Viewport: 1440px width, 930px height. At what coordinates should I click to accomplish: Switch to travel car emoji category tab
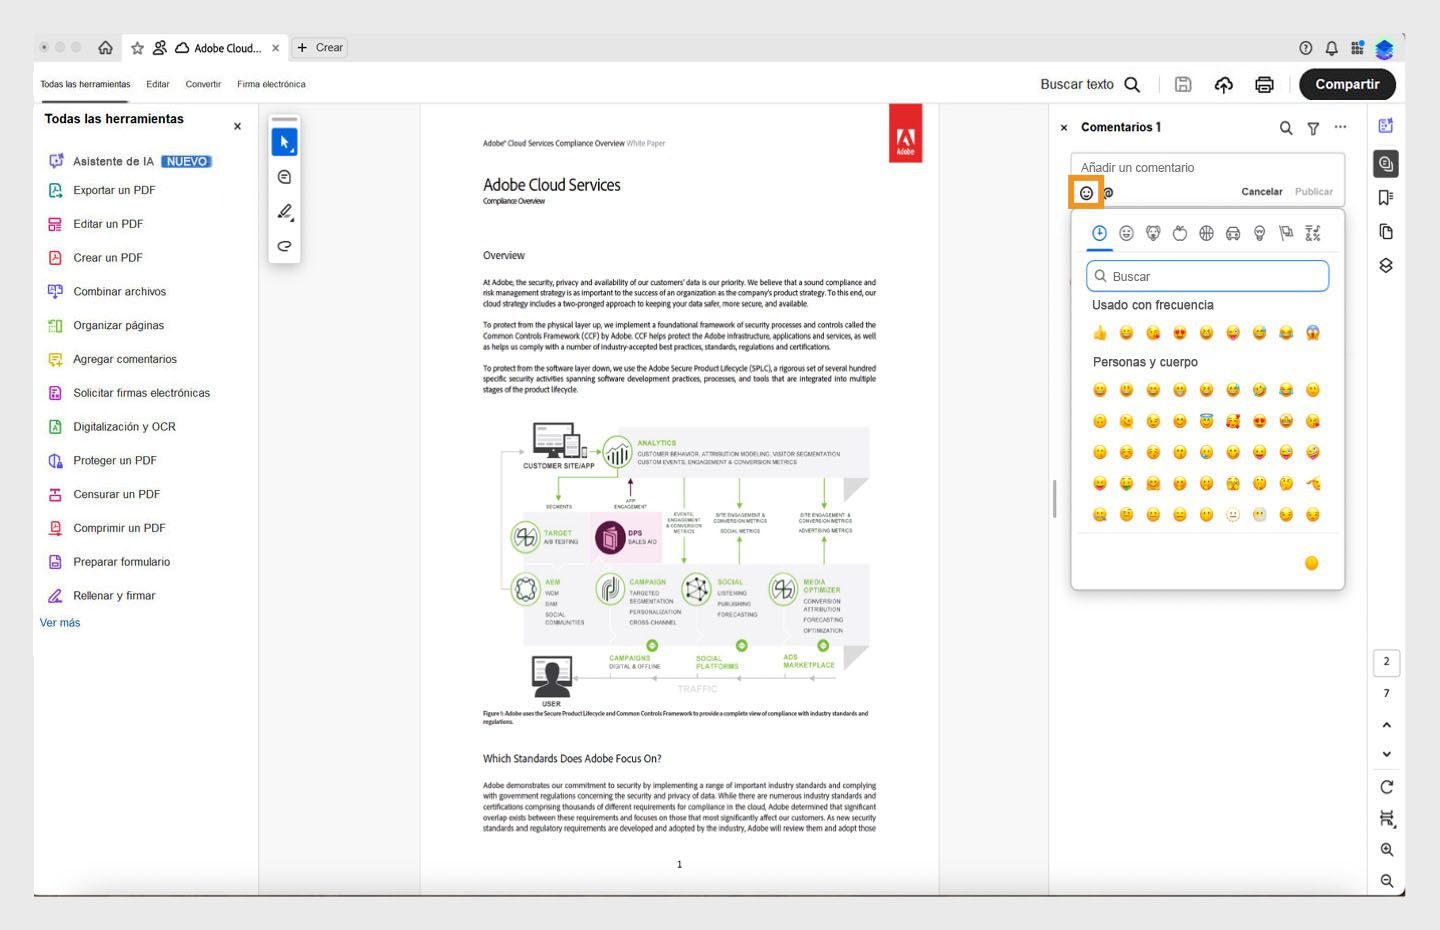pos(1233,233)
